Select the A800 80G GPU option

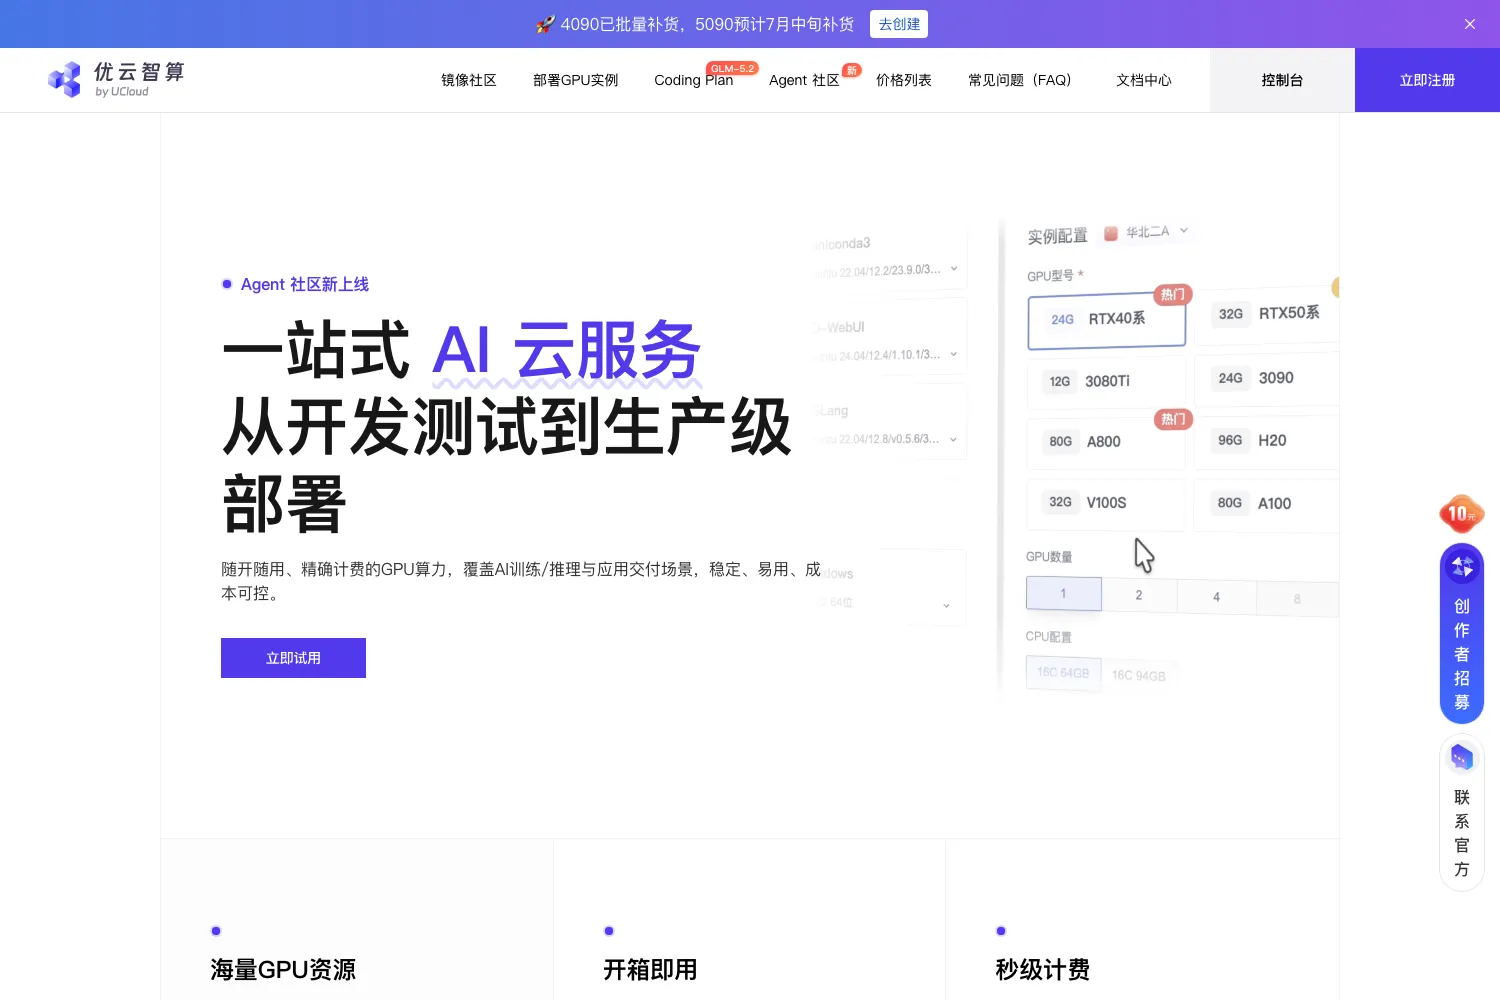coord(1106,442)
